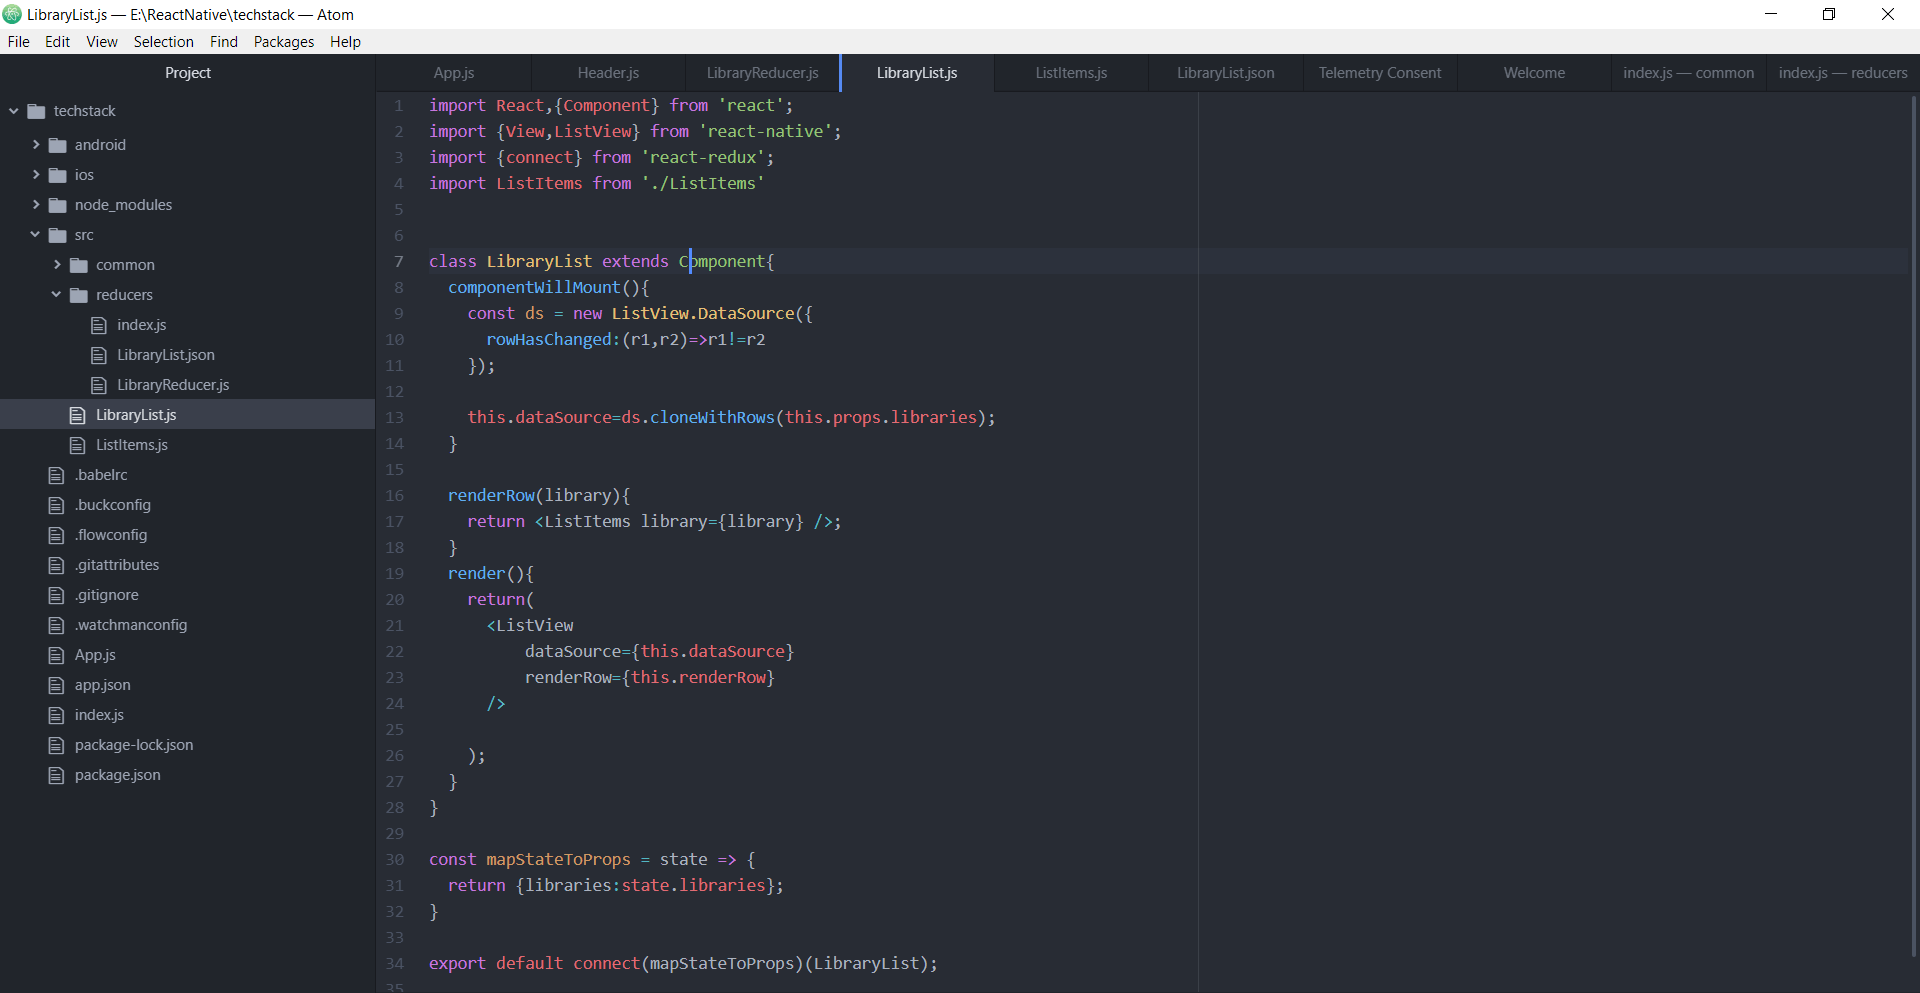This screenshot has width=1920, height=993.
Task: Click line number 21 in the gutter
Action: (x=394, y=626)
